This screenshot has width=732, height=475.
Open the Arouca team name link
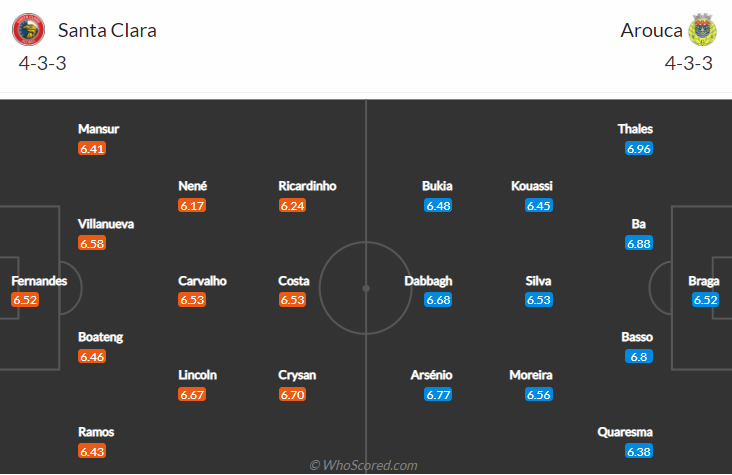649,30
